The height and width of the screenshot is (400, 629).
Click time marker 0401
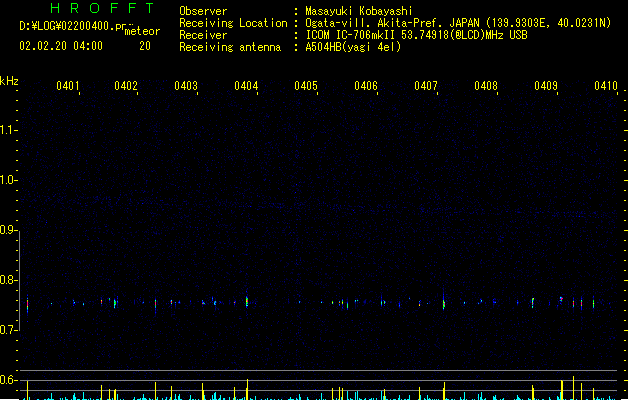(68, 86)
